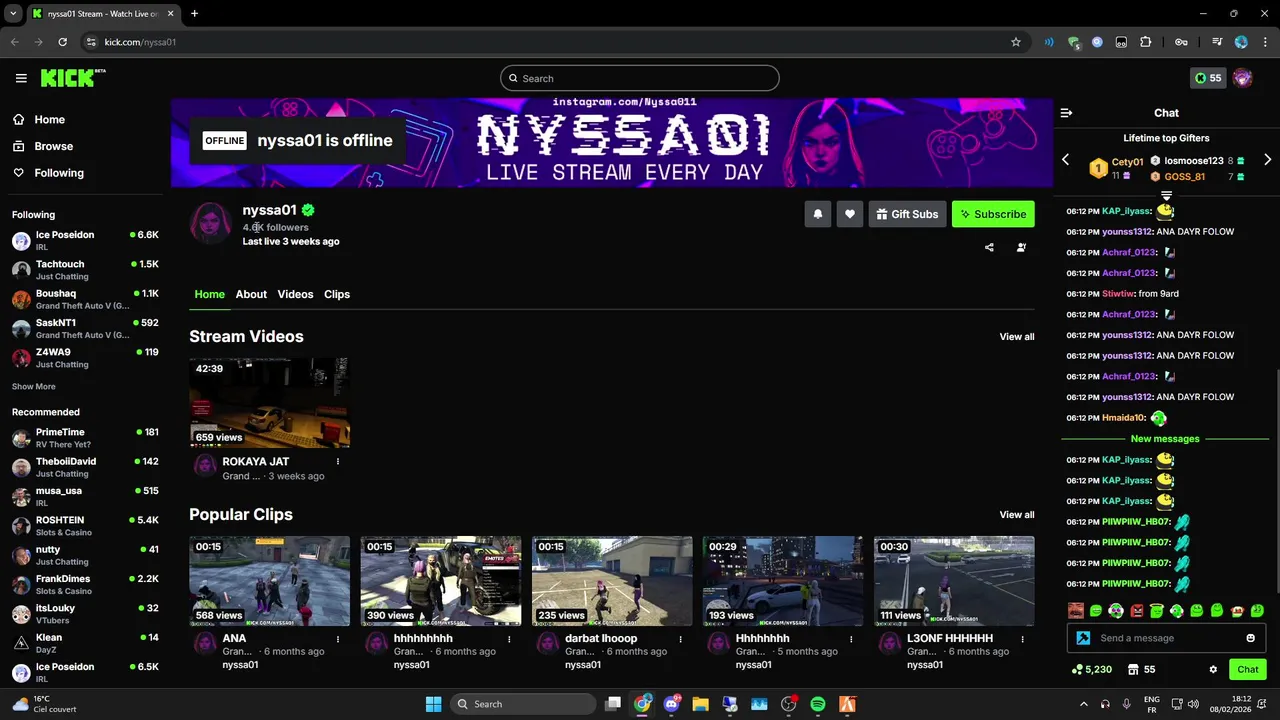Open File Explorer from the taskbar
This screenshot has width=1280, height=720.
coord(700,704)
